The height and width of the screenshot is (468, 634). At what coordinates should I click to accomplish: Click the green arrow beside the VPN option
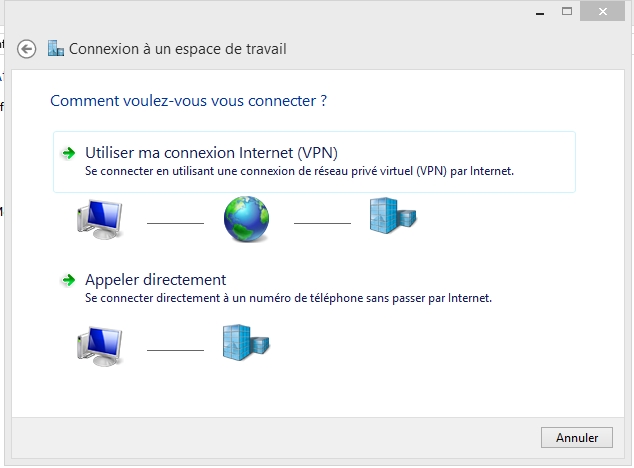click(x=68, y=153)
